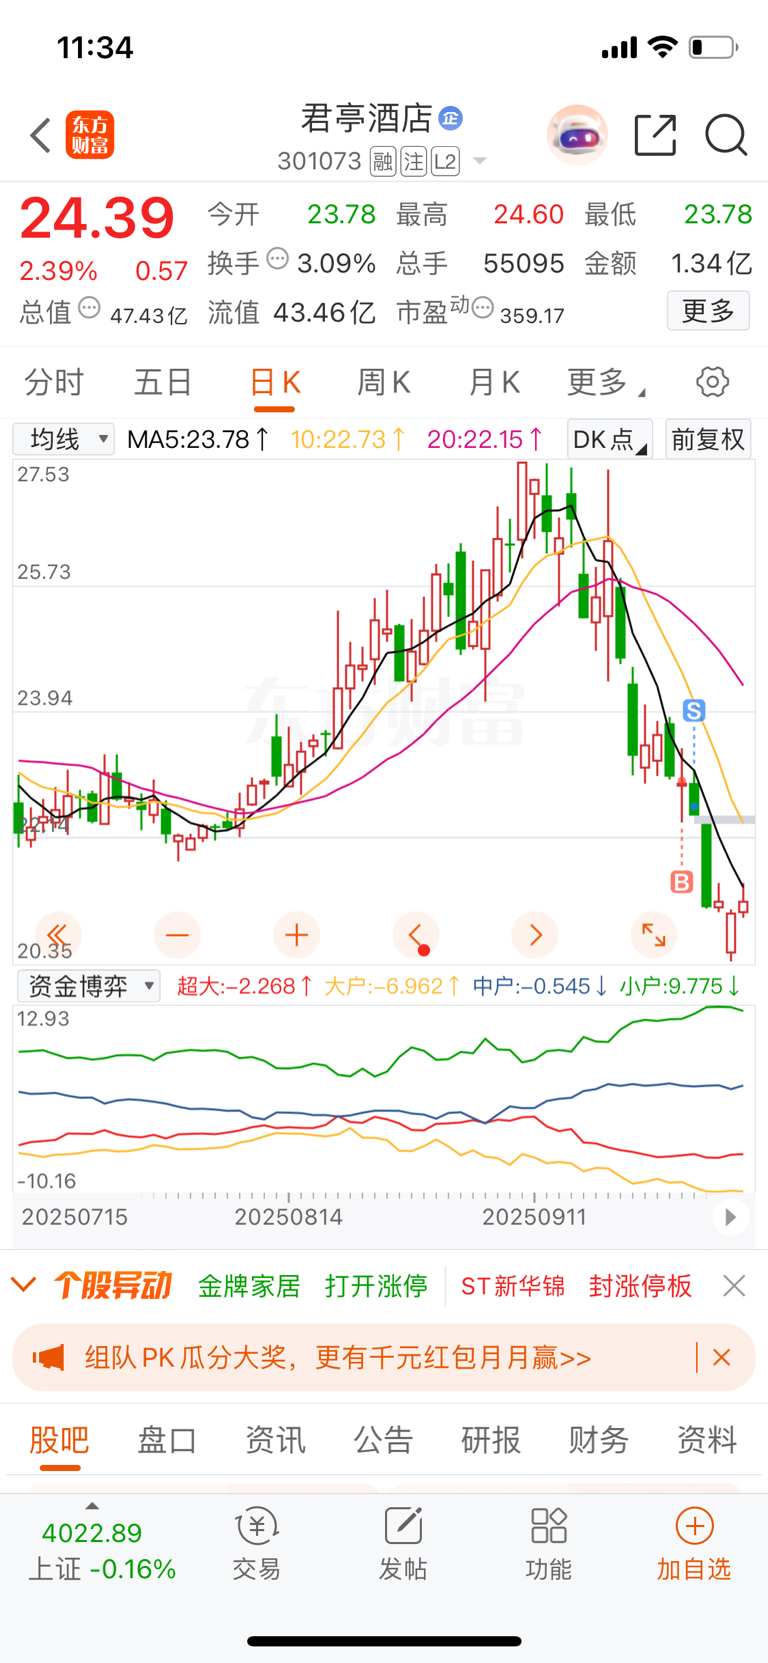Tap the megaphone icon on promo banner
The image size is (768, 1663).
click(48, 1357)
